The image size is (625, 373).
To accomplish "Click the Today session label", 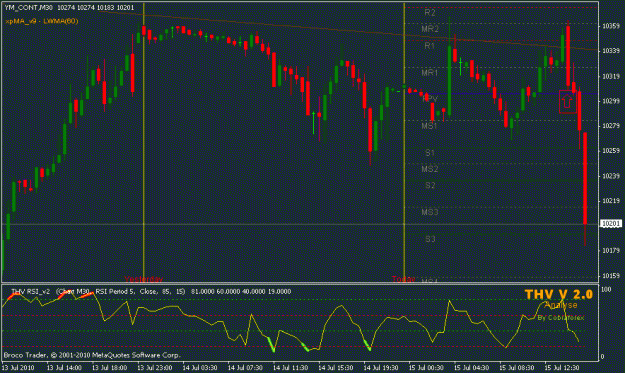I will 403,279.
